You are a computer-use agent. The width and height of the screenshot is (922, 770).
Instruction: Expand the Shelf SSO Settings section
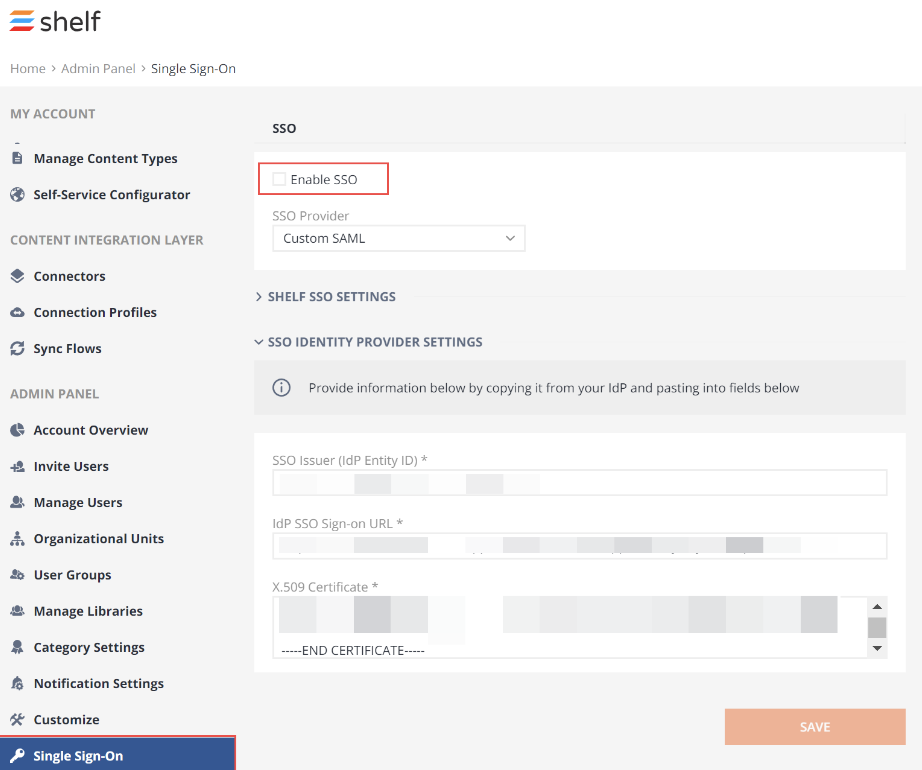click(326, 297)
